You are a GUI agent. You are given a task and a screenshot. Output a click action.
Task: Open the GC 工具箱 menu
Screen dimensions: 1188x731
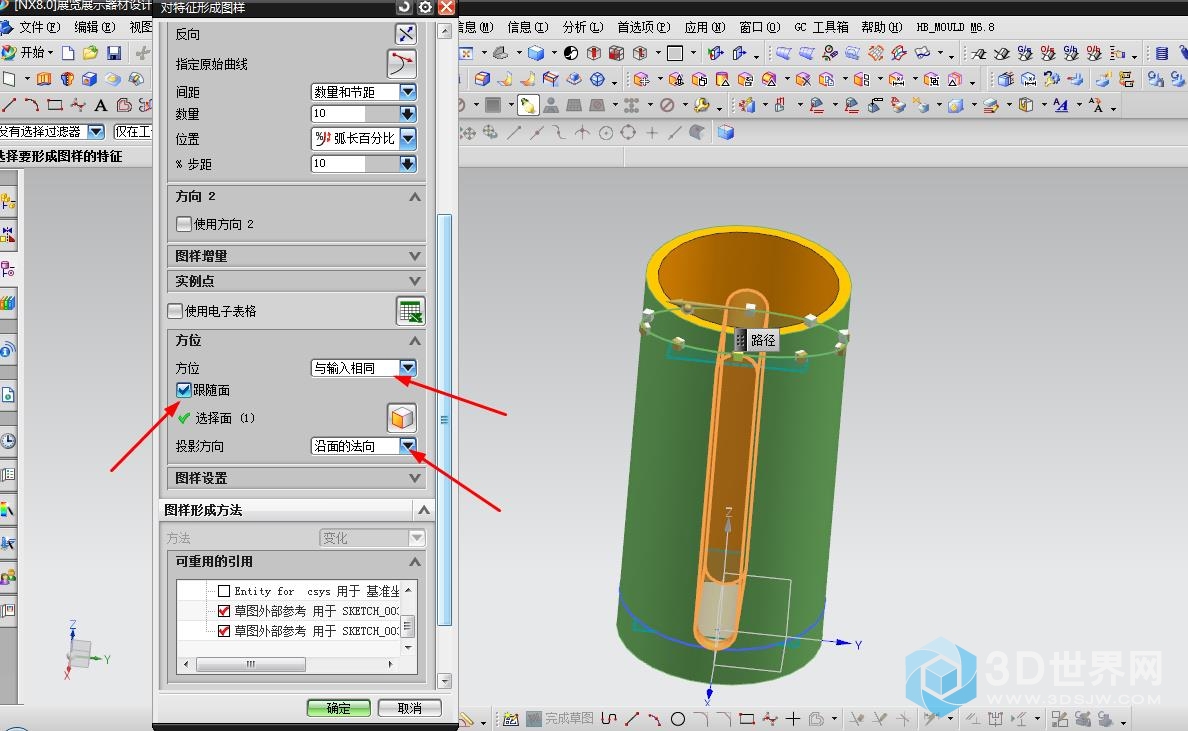pos(821,27)
